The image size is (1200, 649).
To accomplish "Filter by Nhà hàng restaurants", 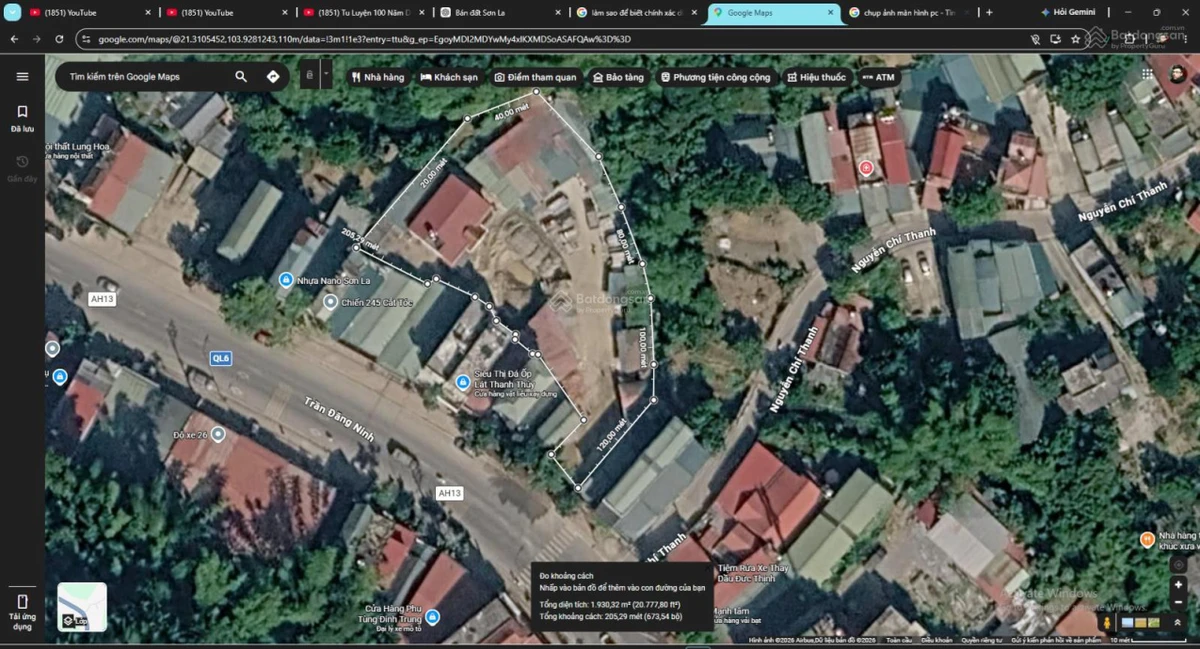I will pyautogui.click(x=378, y=77).
